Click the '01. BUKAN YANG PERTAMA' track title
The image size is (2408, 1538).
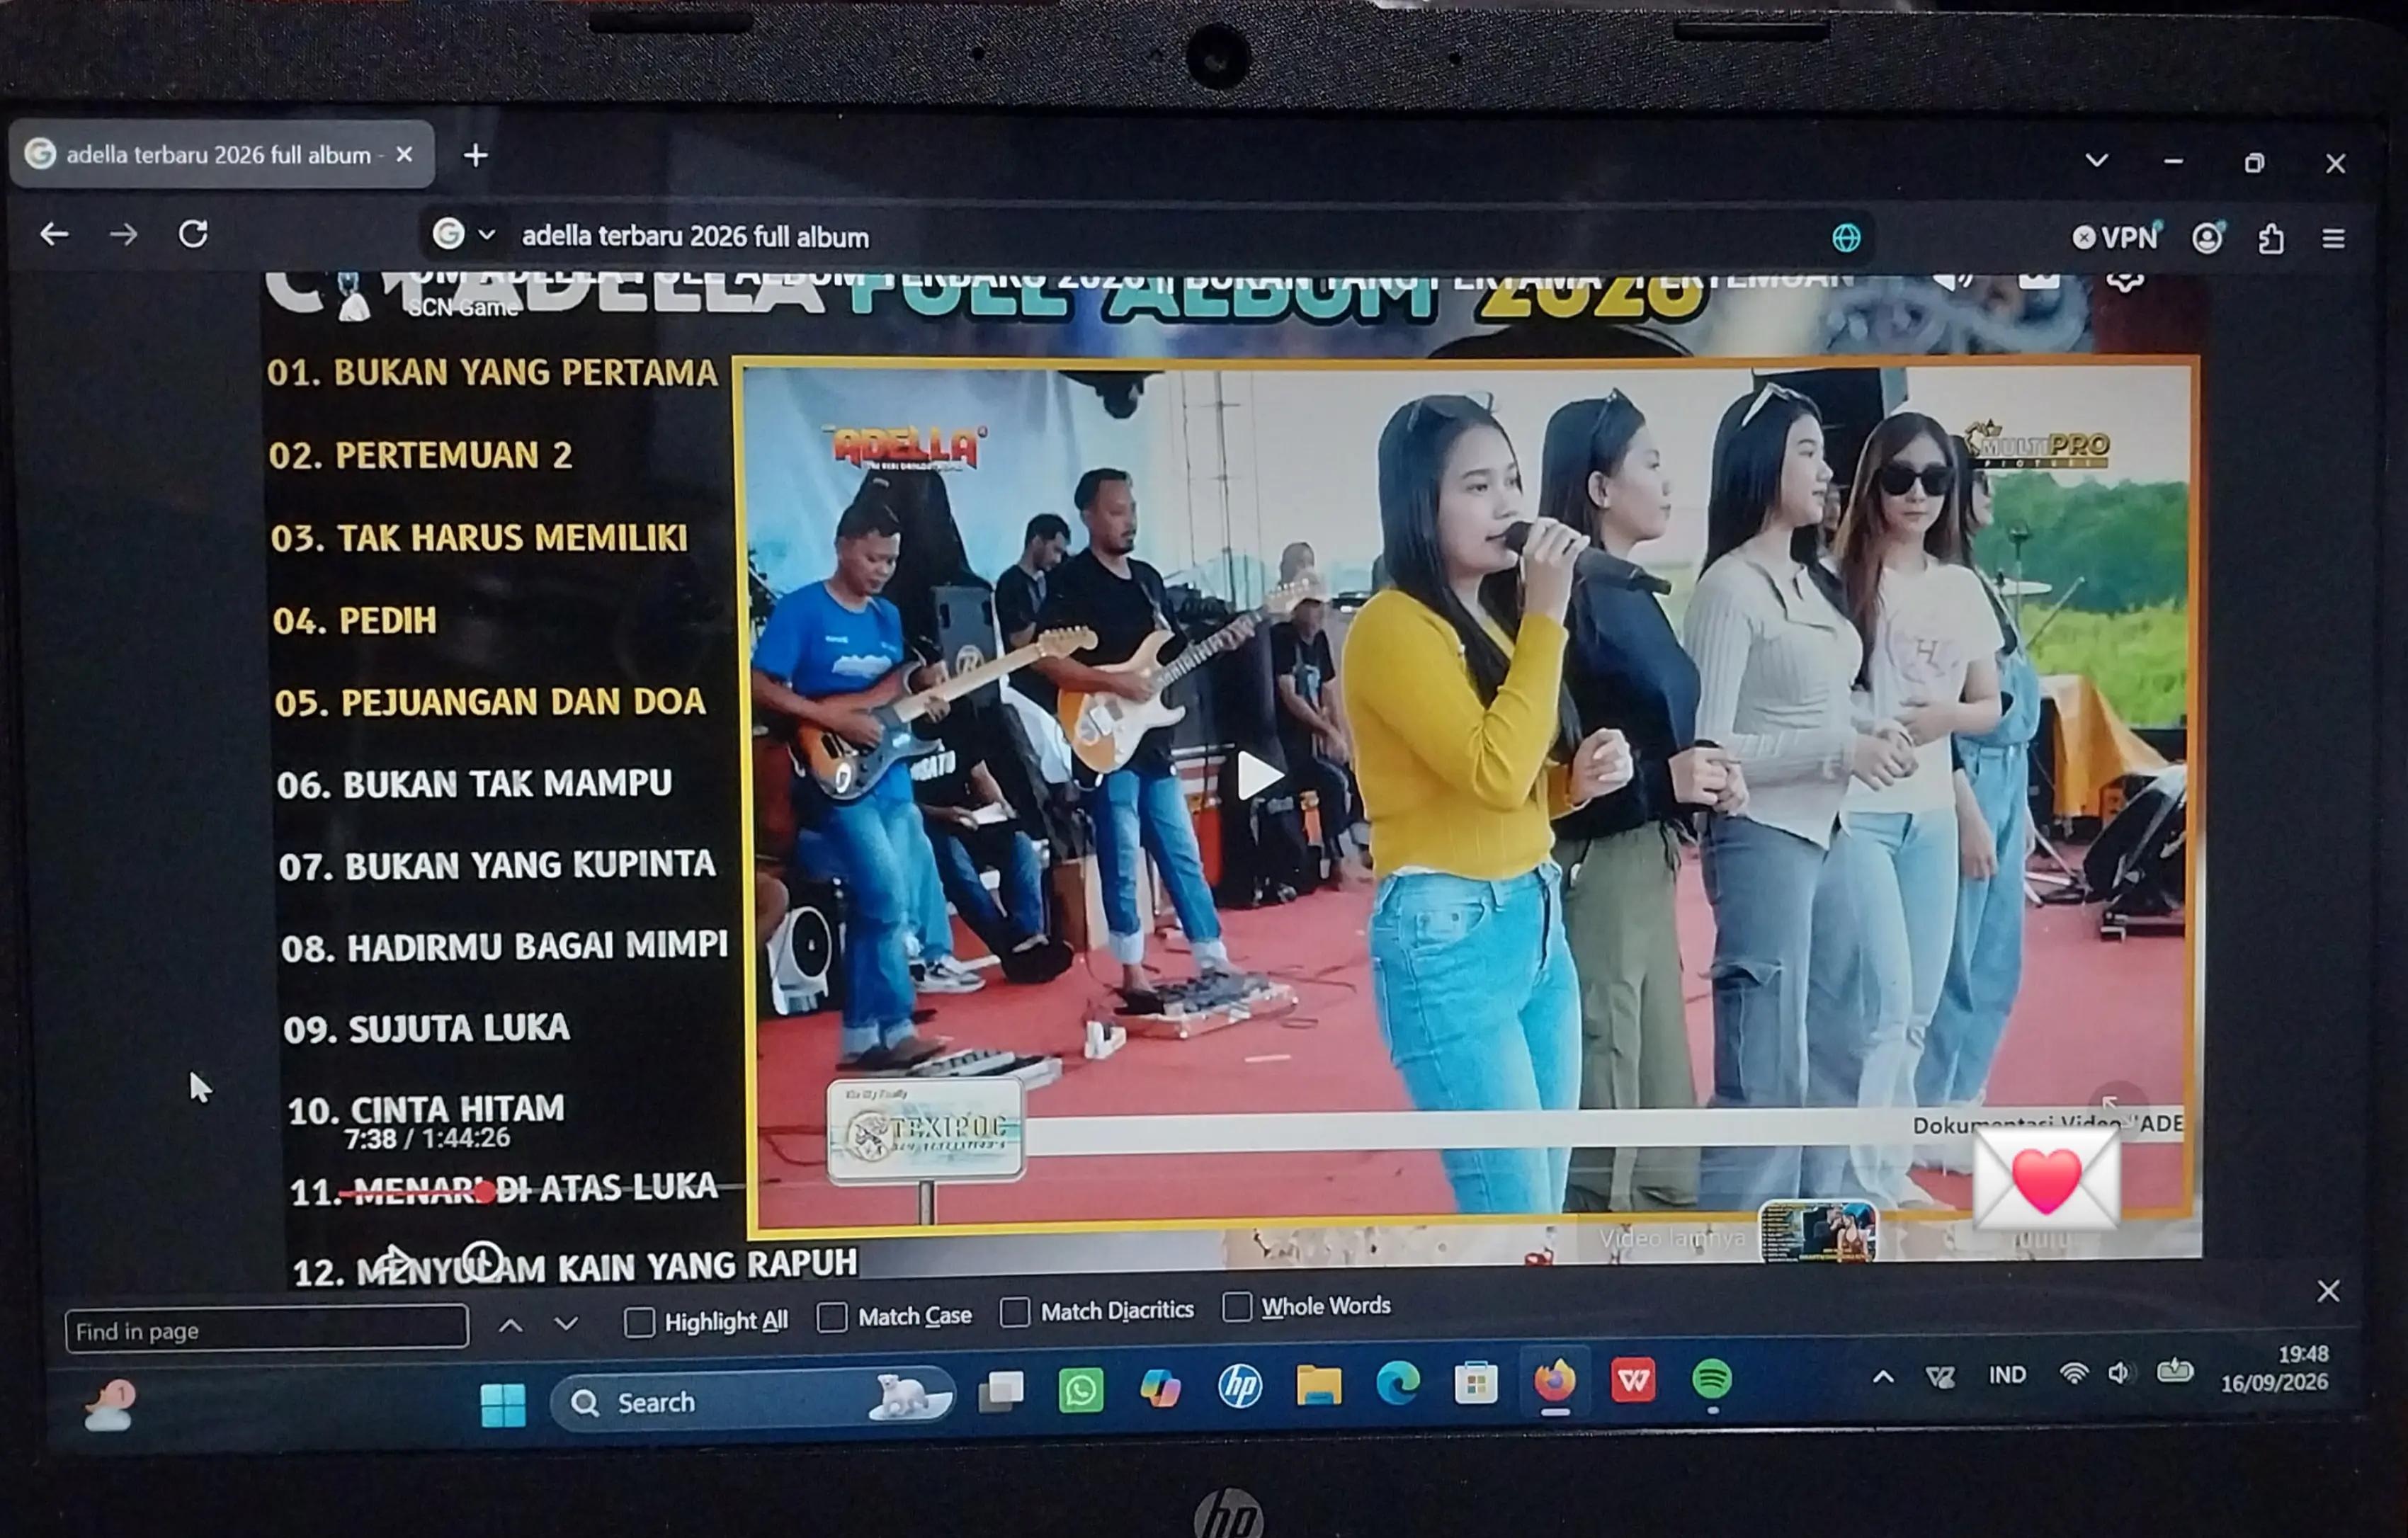tap(492, 372)
